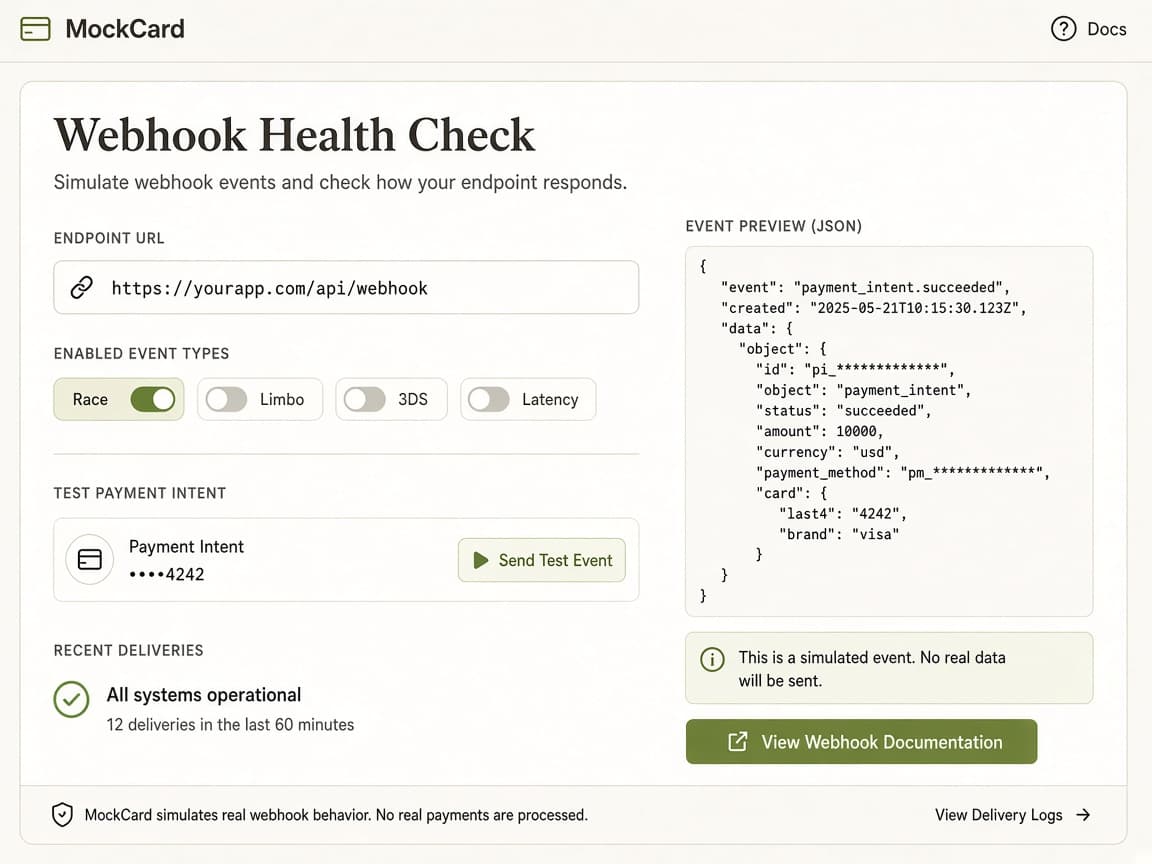This screenshot has width=1152, height=864.
Task: Click the "MockCard simulates real webhook behavior" footer text
Action: [x=336, y=815]
